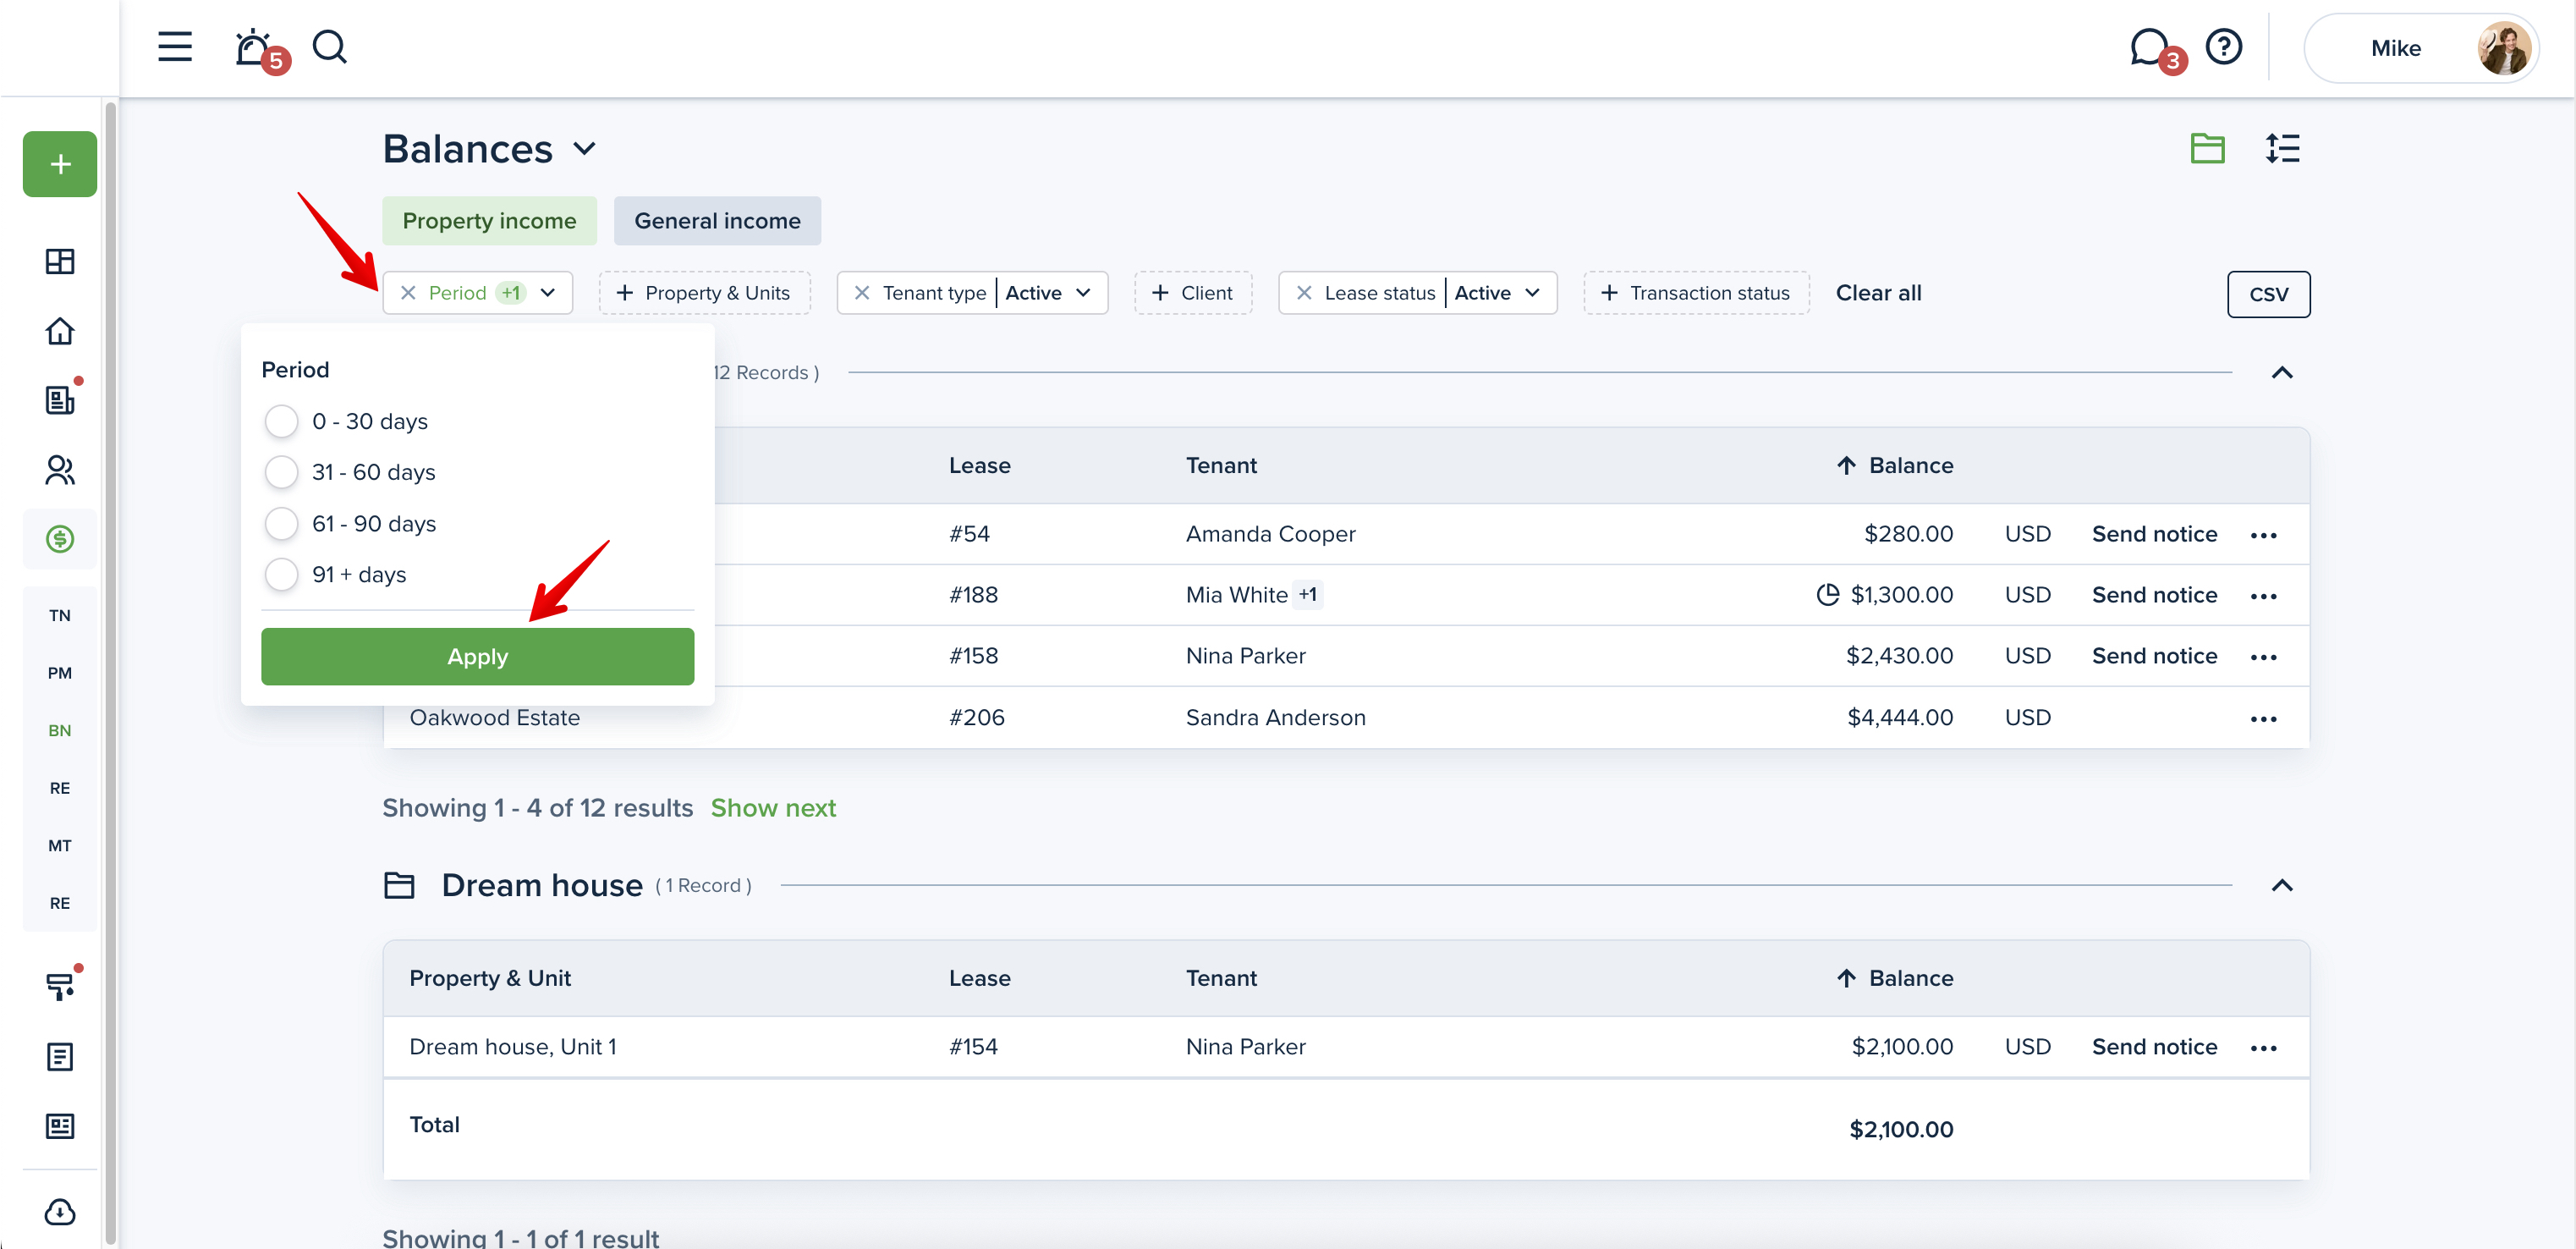Image resolution: width=2576 pixels, height=1249 pixels.
Task: Select the 31 - 60 days option
Action: pos(282,472)
